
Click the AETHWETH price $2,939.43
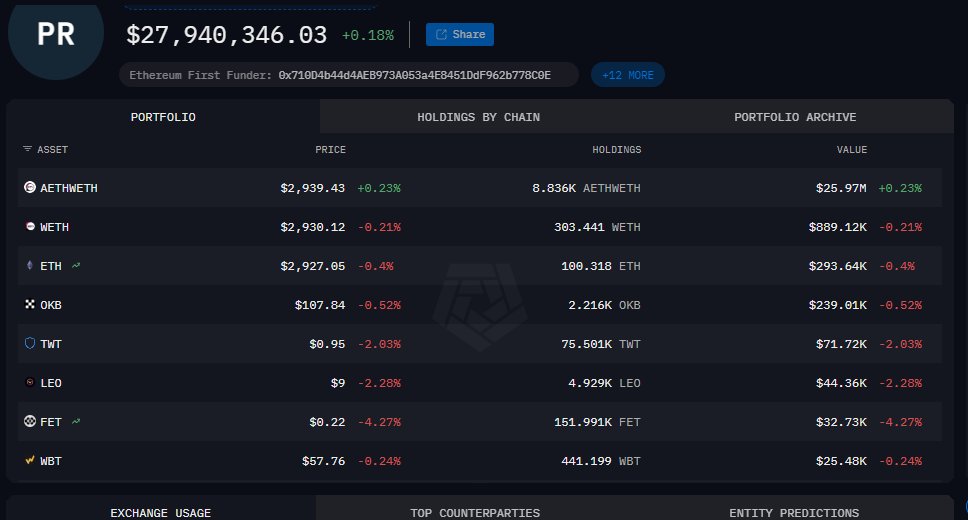[312, 188]
